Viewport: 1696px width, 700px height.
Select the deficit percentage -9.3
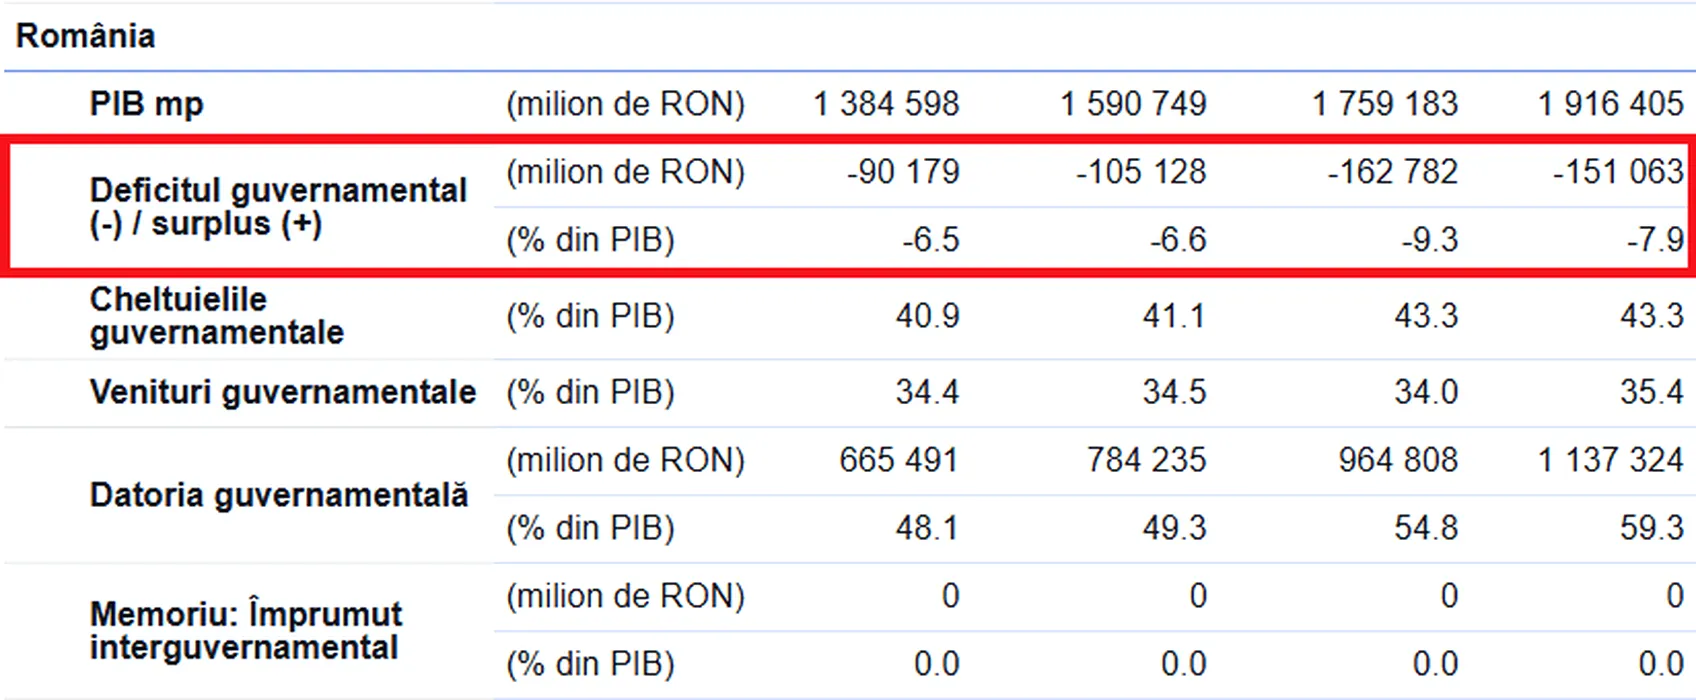click(1429, 240)
